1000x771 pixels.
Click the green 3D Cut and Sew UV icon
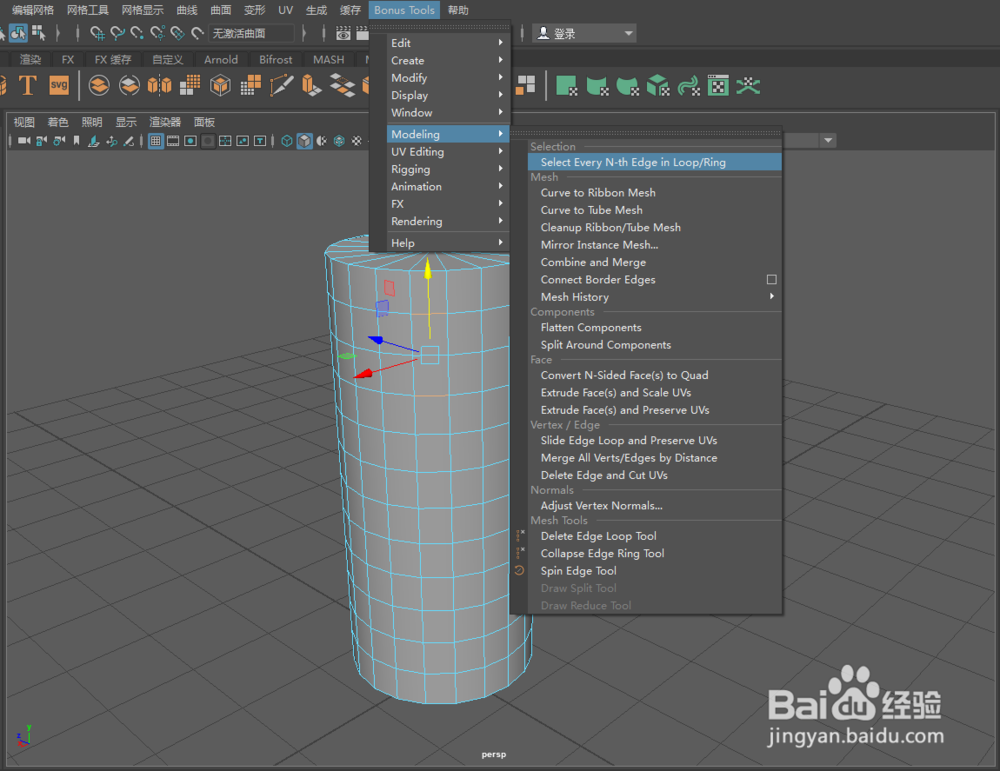pos(748,85)
